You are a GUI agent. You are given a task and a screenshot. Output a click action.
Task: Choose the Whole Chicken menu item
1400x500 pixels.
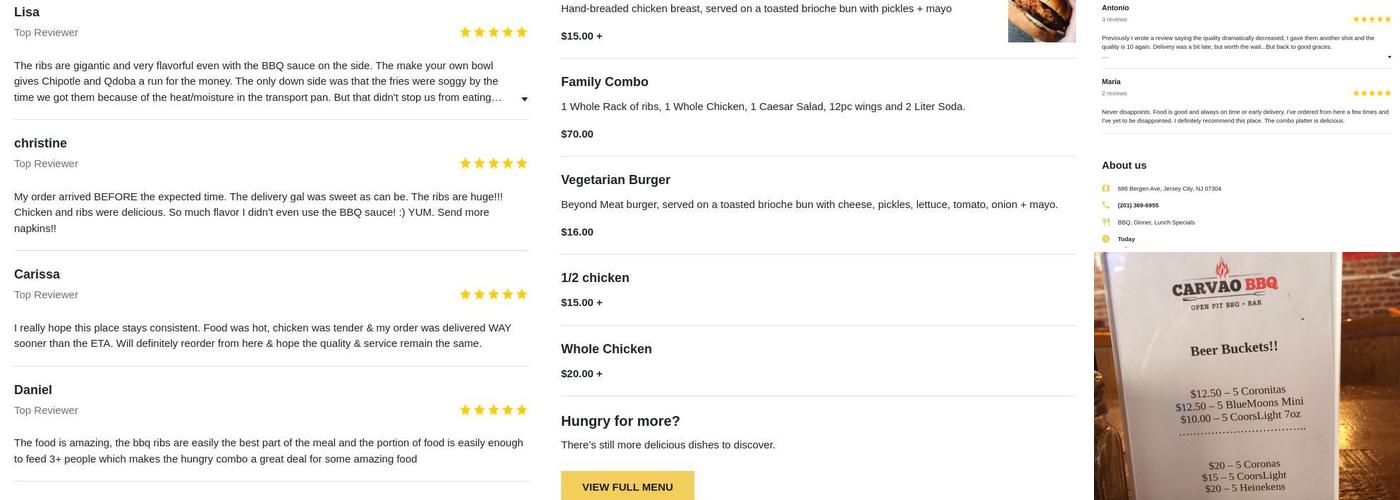click(606, 349)
